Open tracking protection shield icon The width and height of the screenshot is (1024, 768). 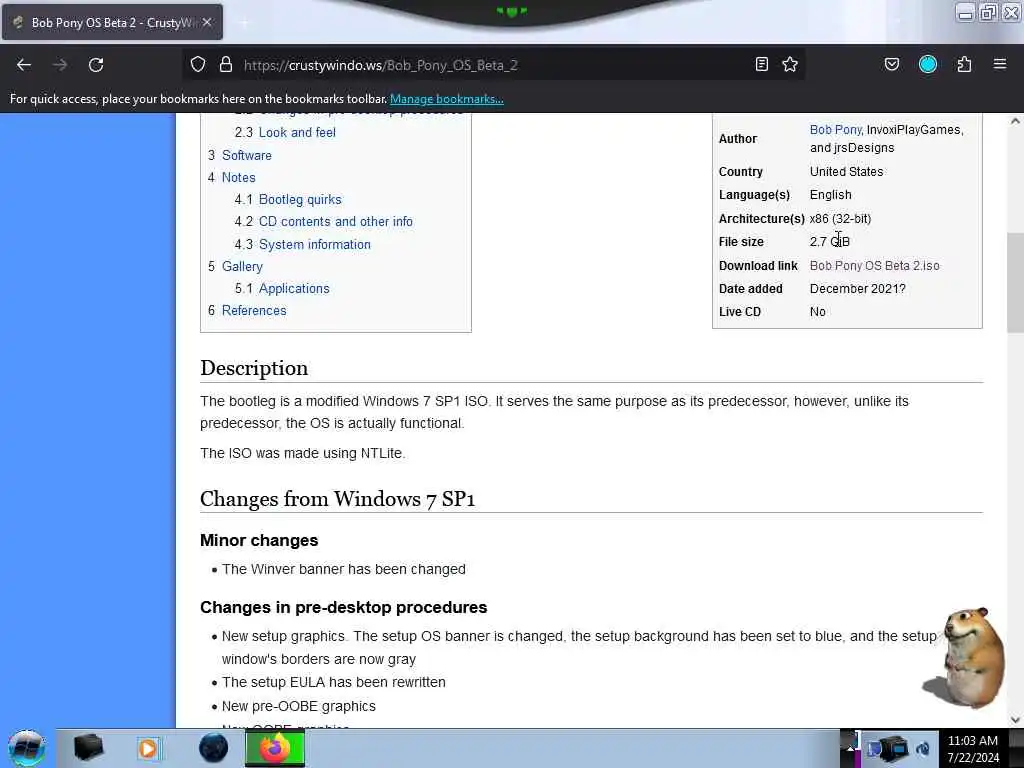click(x=198, y=65)
